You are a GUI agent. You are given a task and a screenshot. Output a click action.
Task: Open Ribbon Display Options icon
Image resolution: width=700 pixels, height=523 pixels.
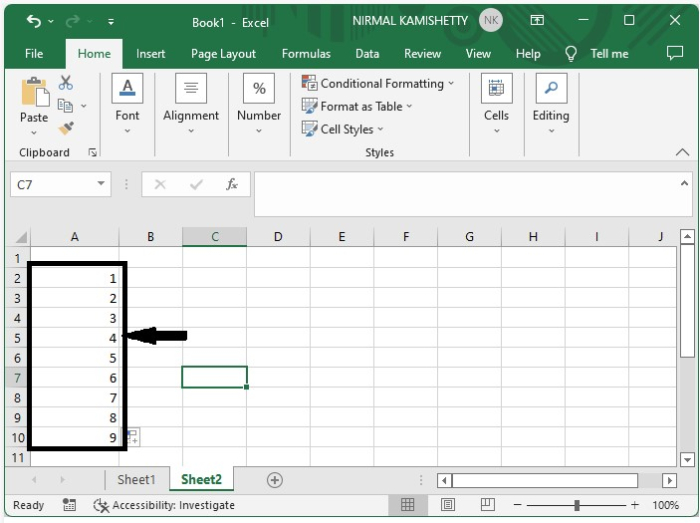point(537,20)
